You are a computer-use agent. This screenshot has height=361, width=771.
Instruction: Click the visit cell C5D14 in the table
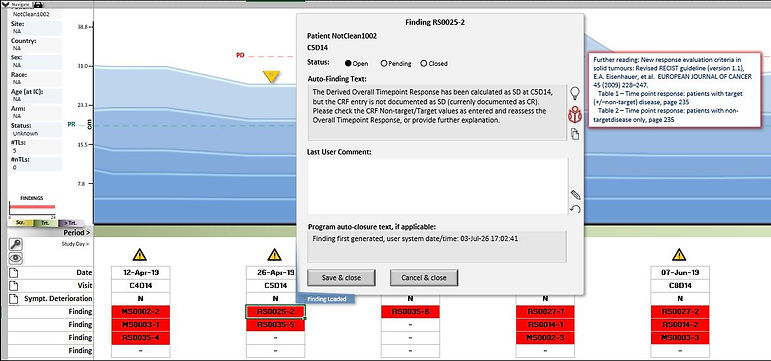[271, 285]
